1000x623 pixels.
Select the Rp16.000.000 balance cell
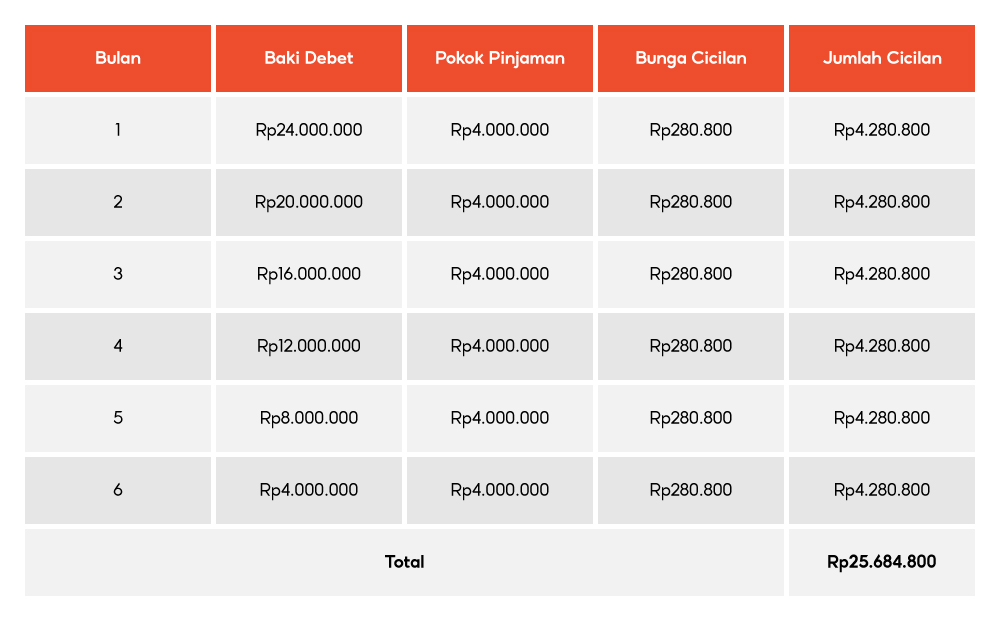pyautogui.click(x=309, y=274)
